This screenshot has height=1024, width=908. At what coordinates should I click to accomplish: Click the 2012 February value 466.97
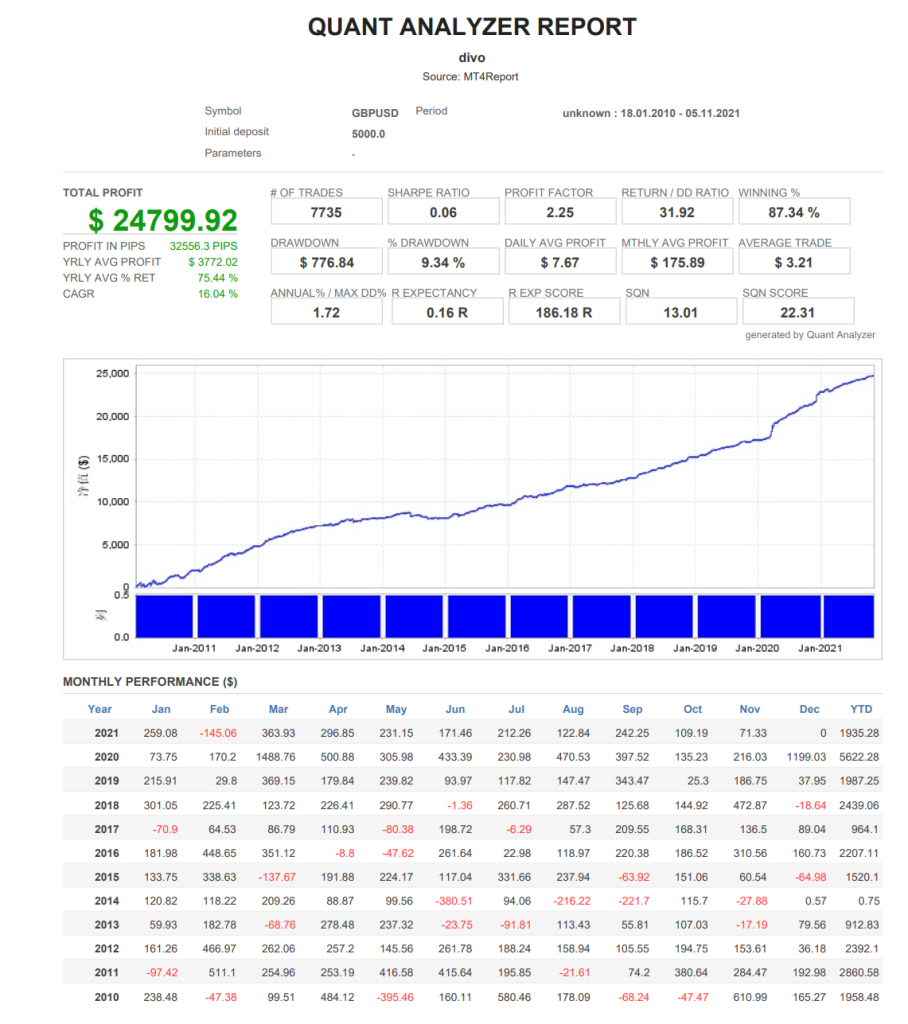click(219, 949)
